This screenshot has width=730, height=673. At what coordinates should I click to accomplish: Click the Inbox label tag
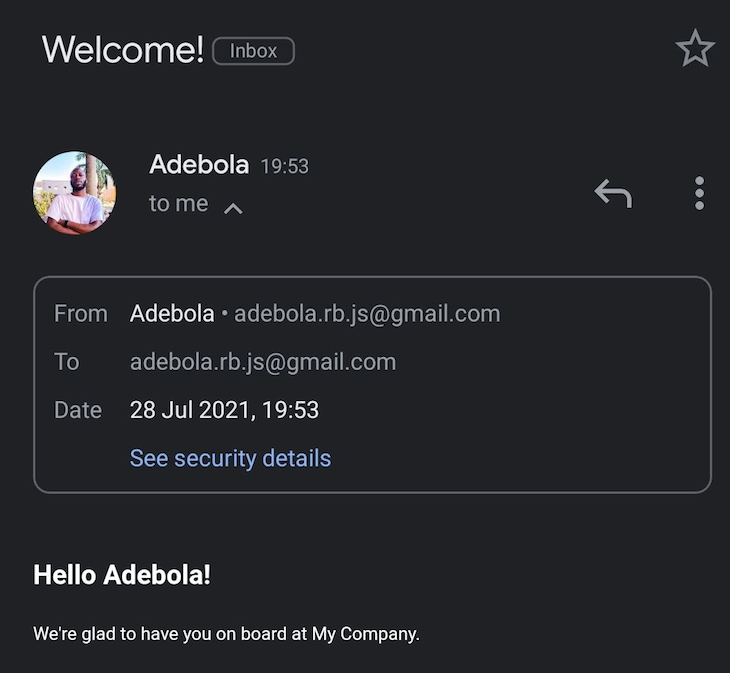click(x=253, y=51)
